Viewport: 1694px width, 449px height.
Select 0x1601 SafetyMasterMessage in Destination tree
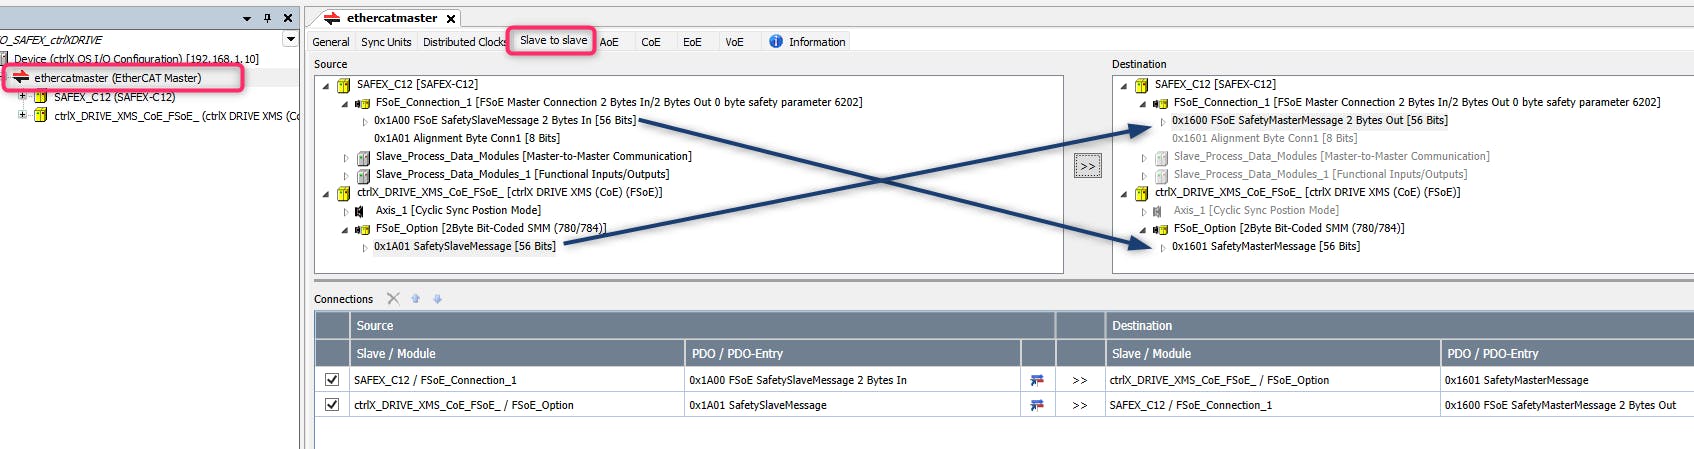[x=1265, y=246]
